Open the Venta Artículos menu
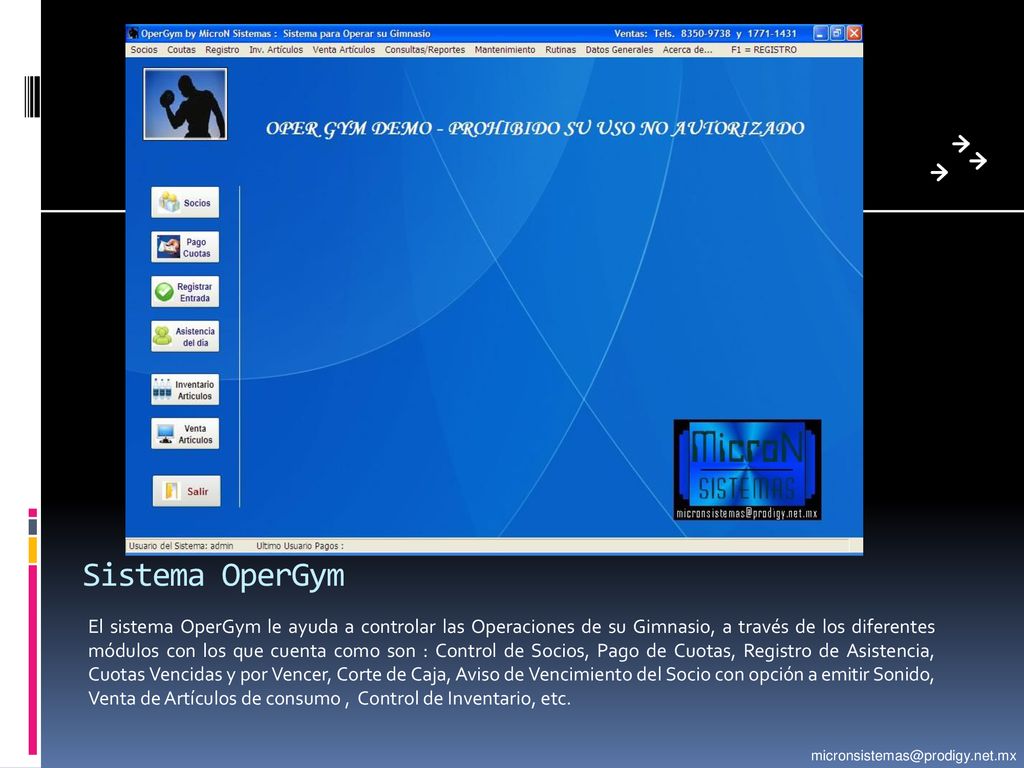 [x=344, y=50]
